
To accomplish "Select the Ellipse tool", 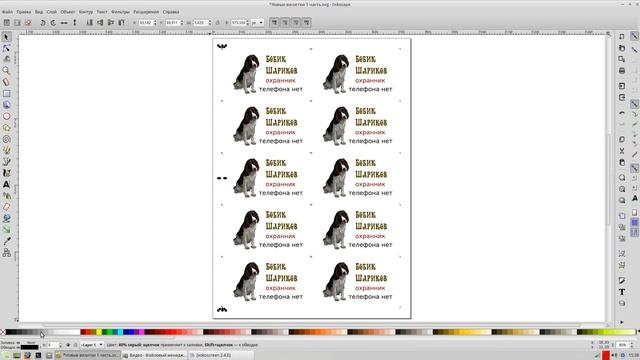I will click(6, 116).
